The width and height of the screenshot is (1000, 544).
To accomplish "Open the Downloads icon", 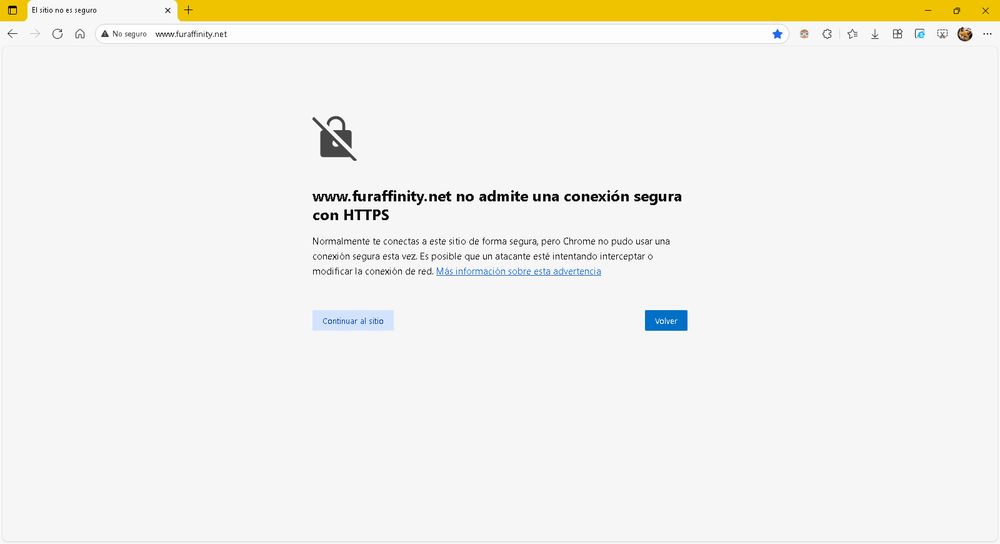I will pos(875,34).
